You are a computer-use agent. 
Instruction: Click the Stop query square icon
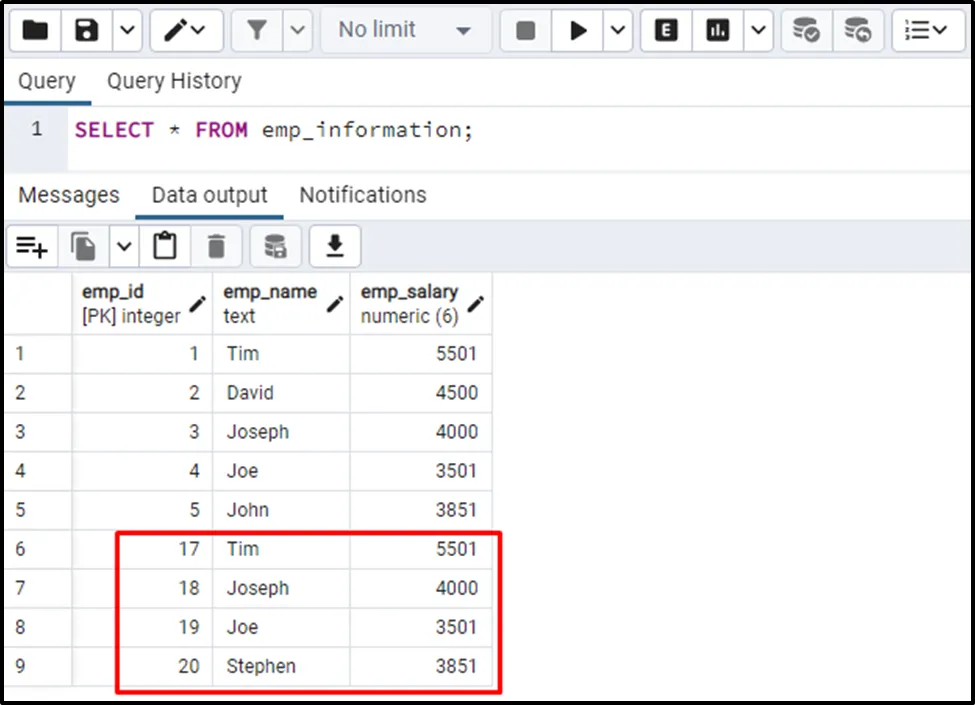click(526, 31)
